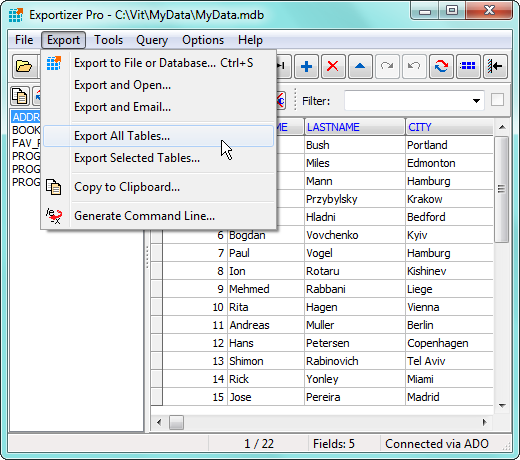Choose Export to File or Database

point(159,63)
